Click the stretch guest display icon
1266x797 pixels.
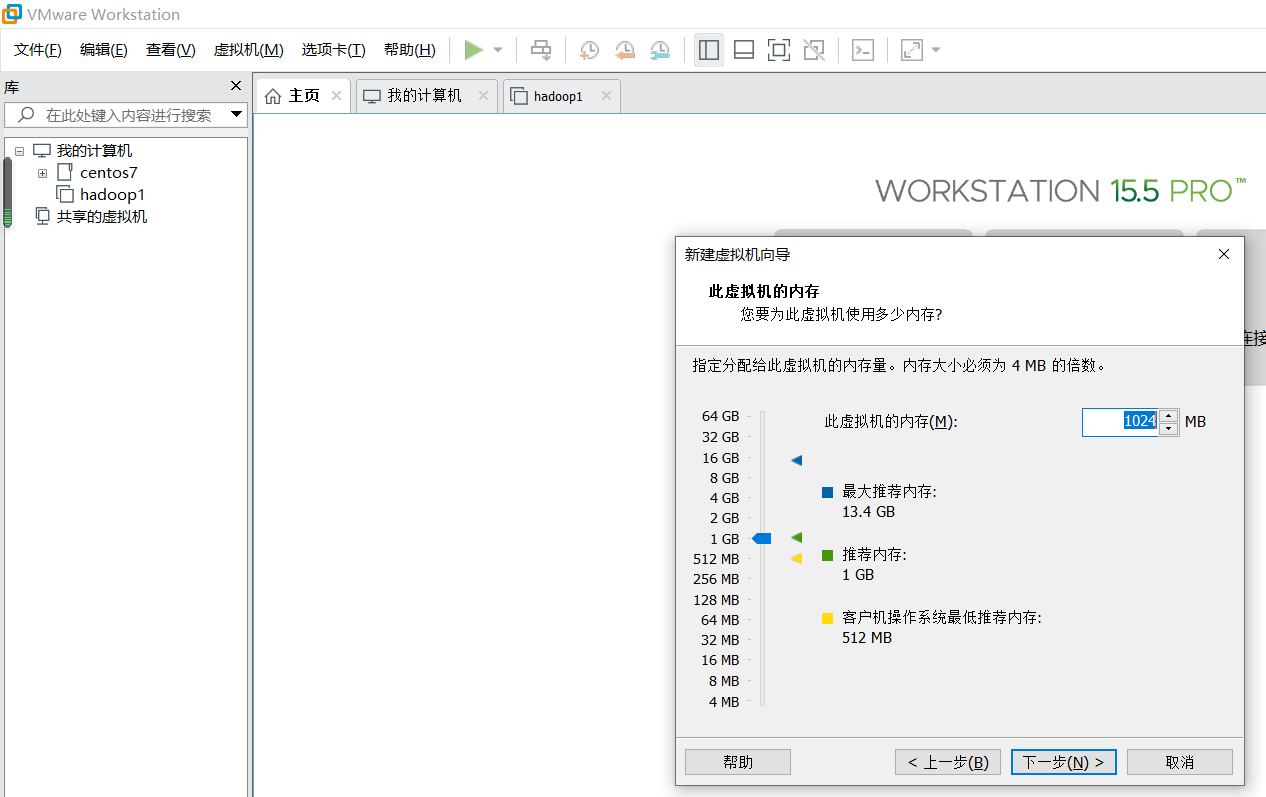pyautogui.click(x=912, y=50)
